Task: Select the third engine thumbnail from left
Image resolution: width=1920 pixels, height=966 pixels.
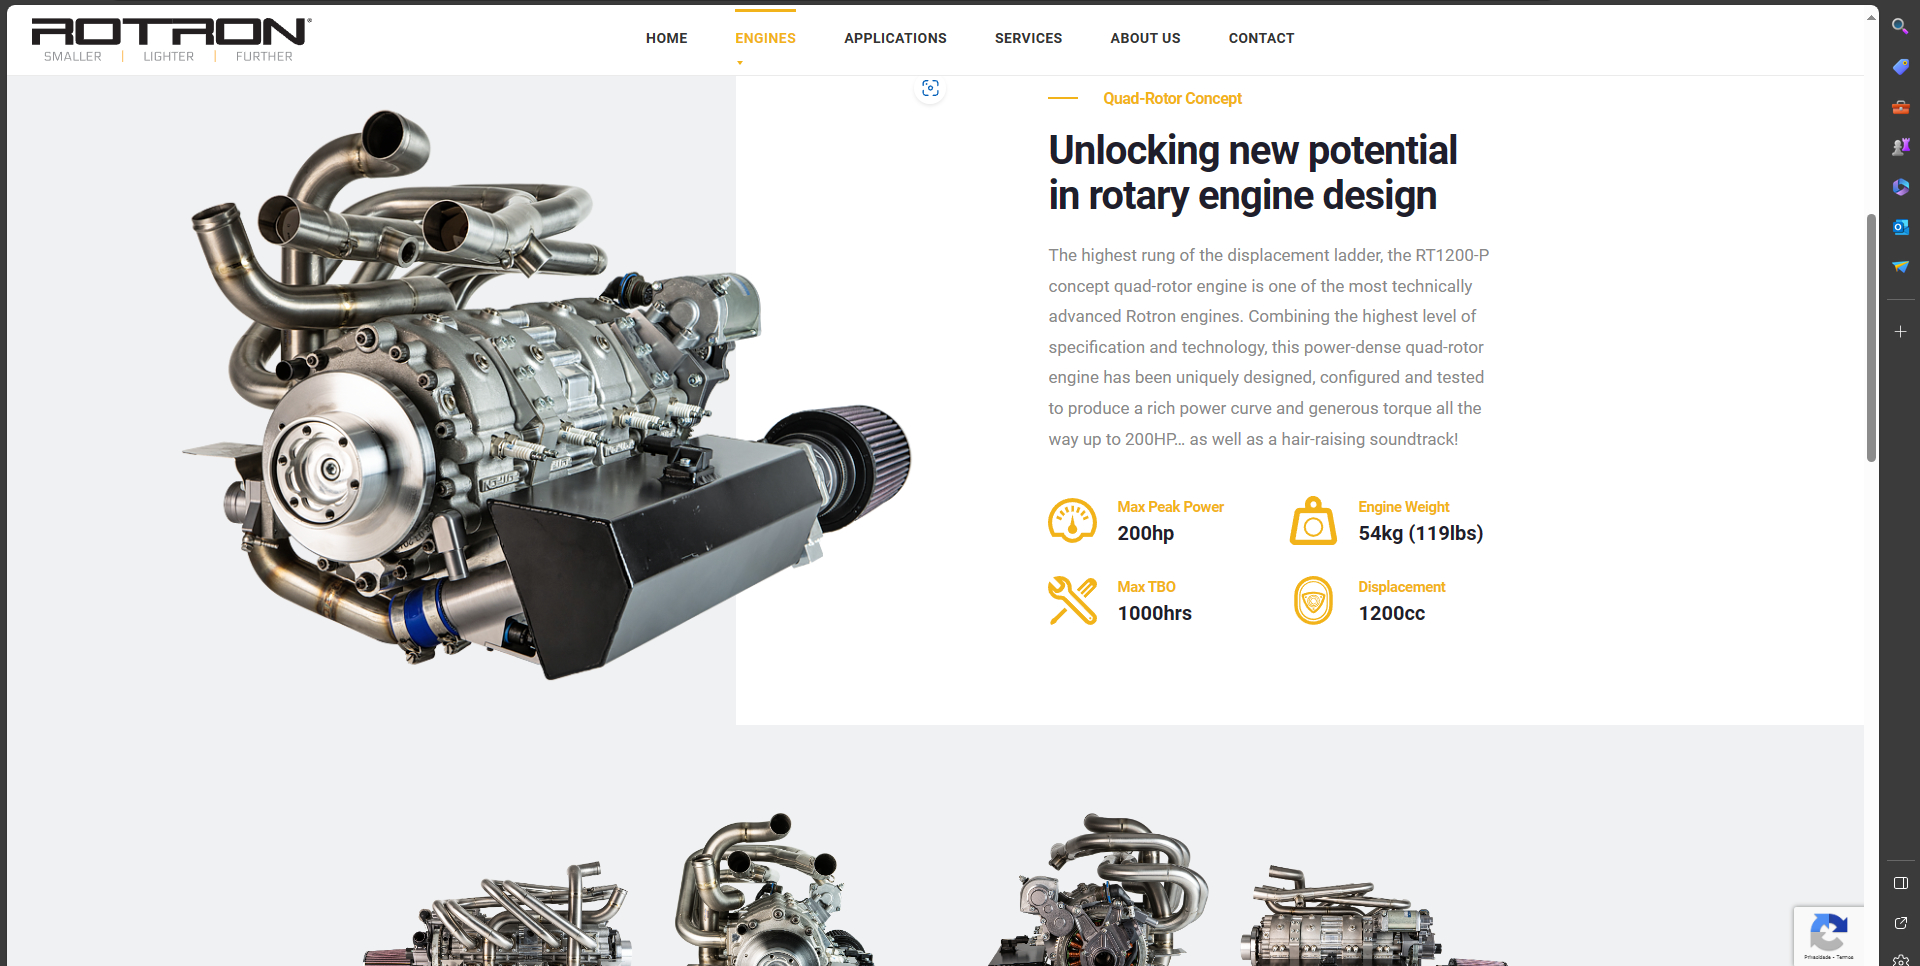Action: click(x=1098, y=890)
